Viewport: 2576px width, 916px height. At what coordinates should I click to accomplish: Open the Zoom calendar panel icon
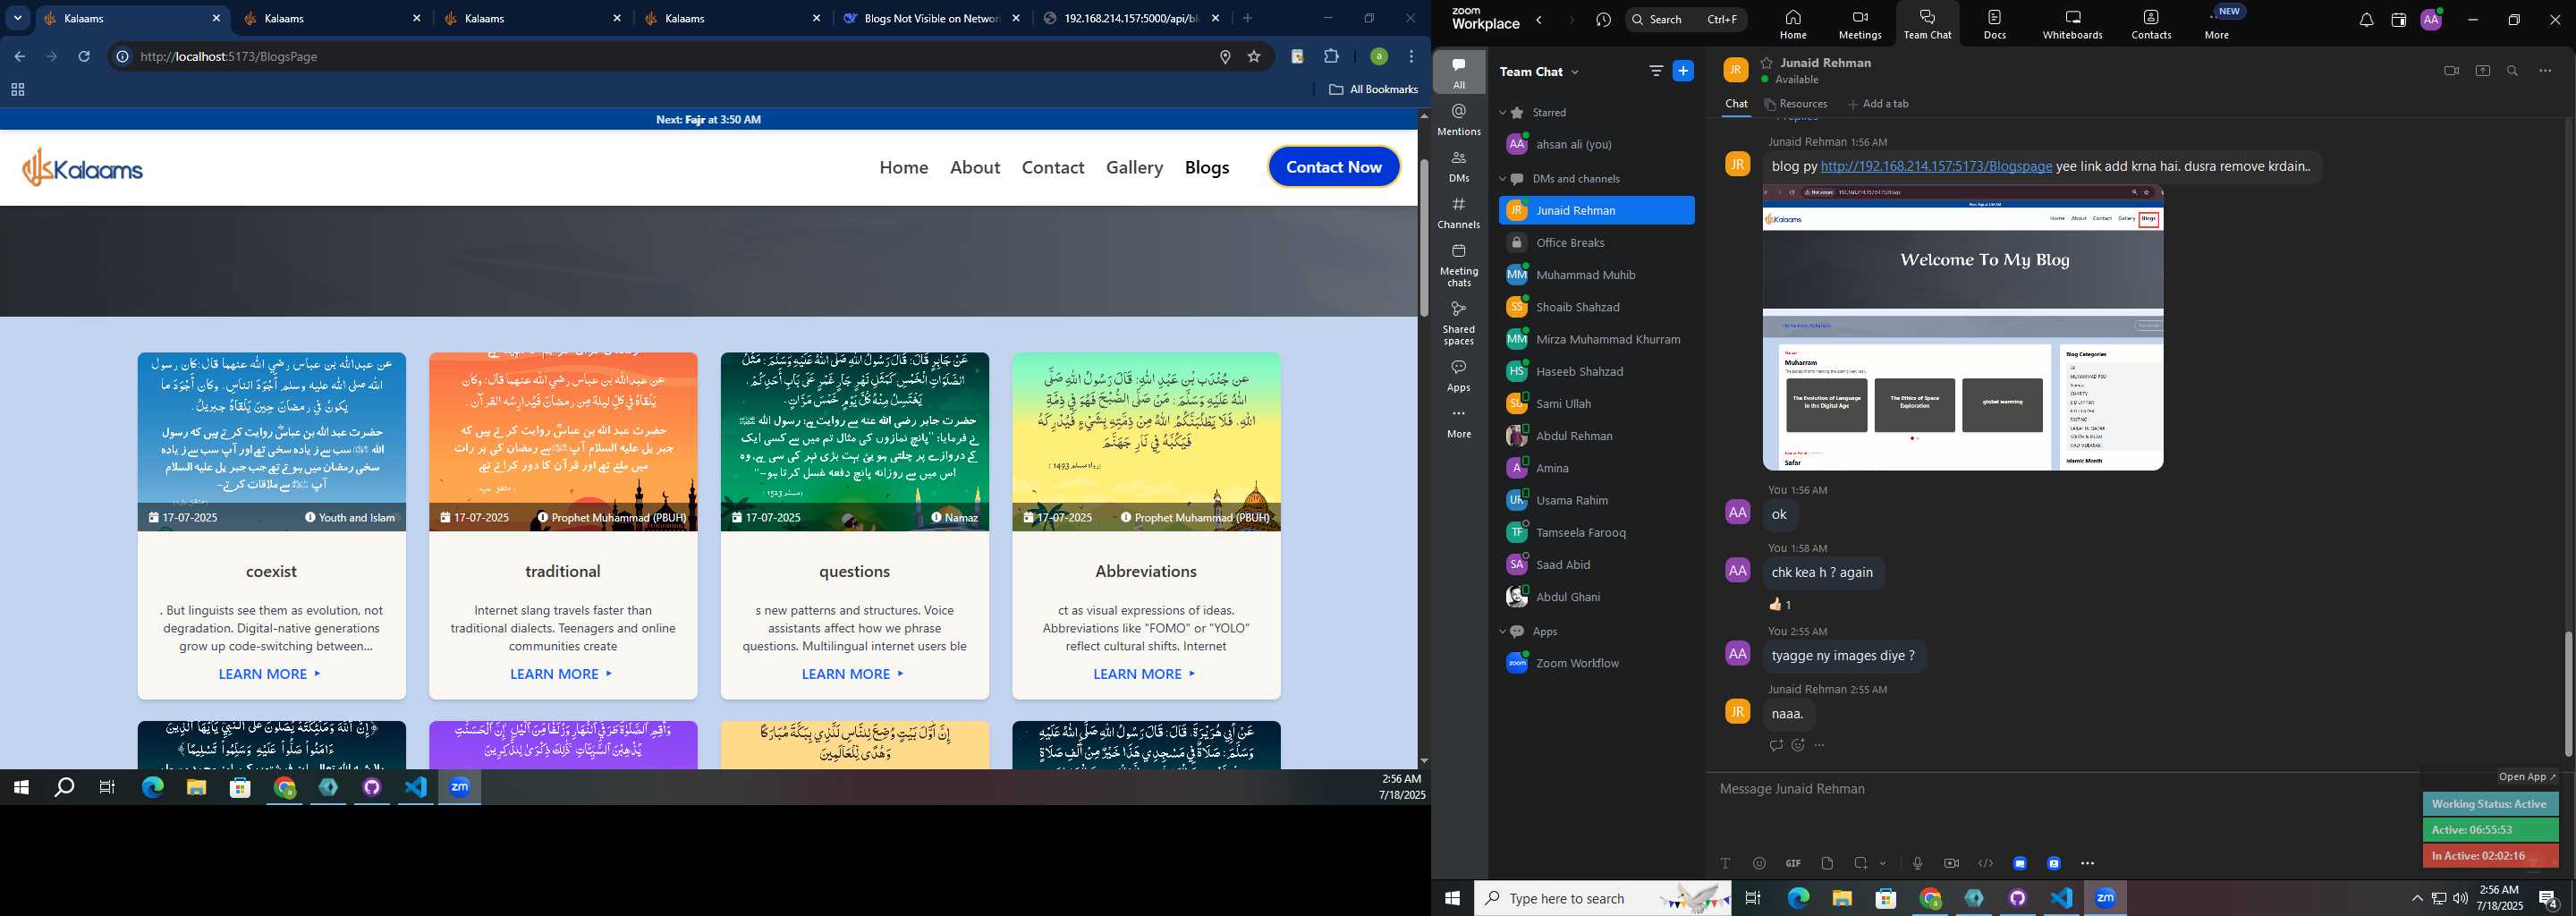[x=2398, y=20]
